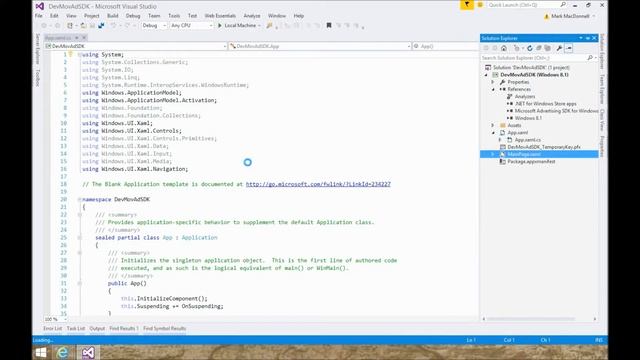Click the Undo toolbar icon
The image size is (640, 360).
[x=113, y=25]
